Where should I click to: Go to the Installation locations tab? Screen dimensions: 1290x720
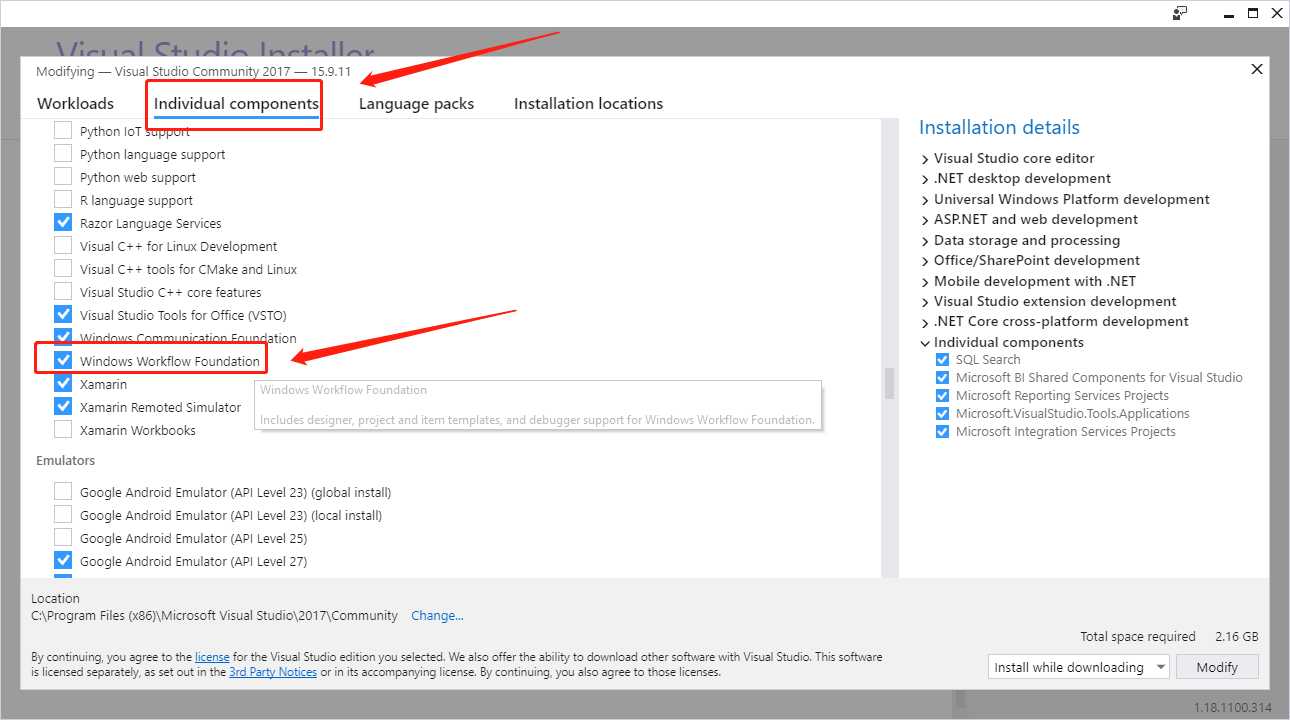point(588,103)
